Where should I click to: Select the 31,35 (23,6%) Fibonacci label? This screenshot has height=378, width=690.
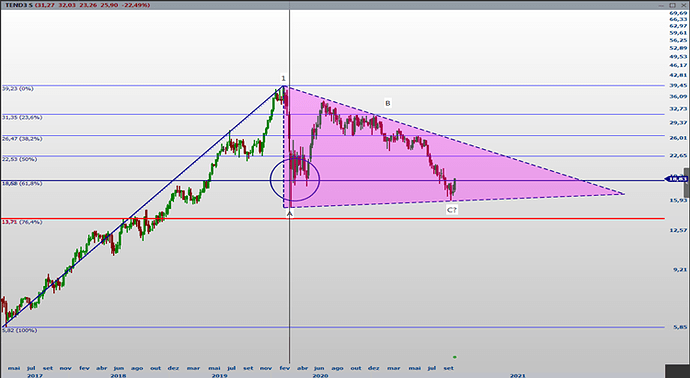[x=22, y=117]
